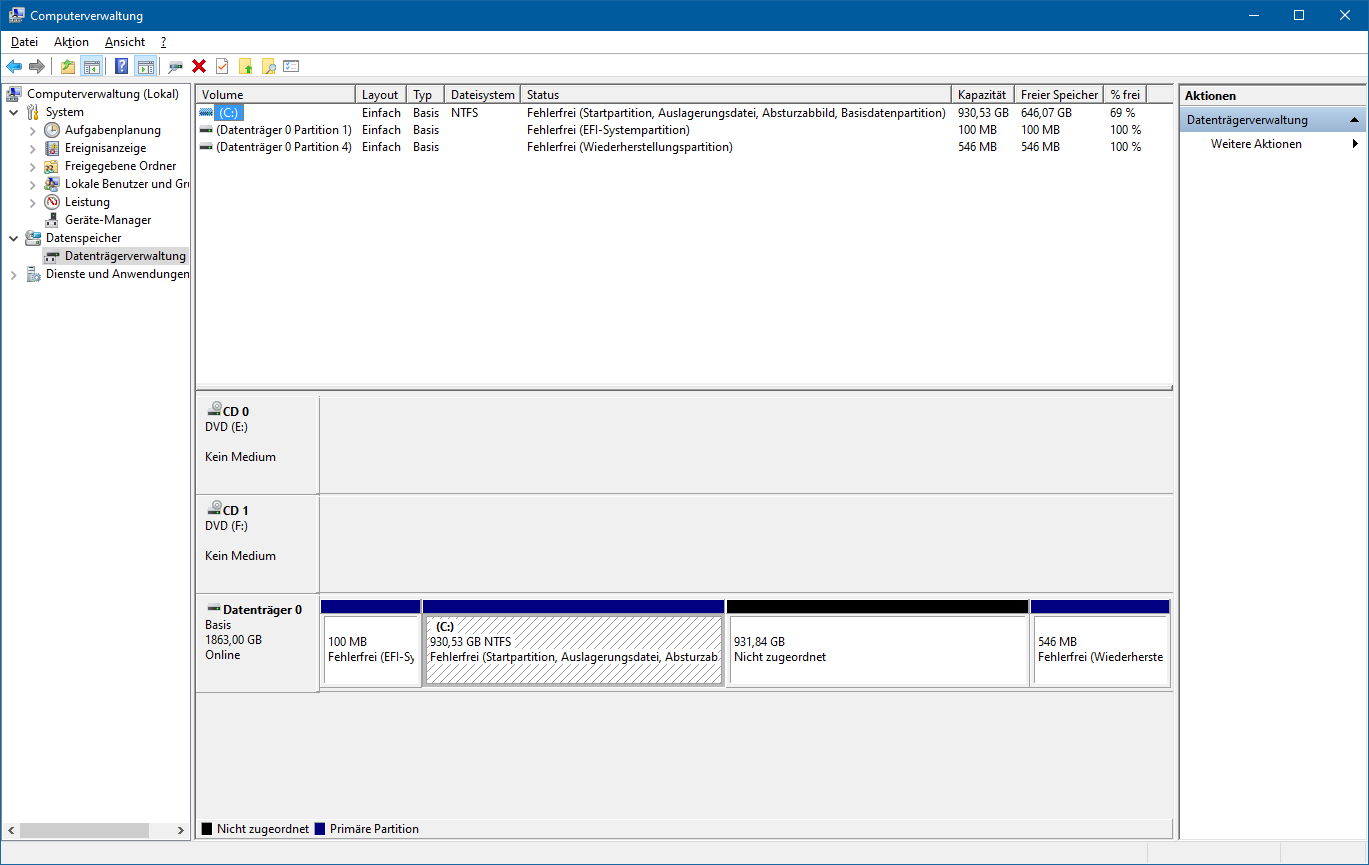
Task: Collapse the System tree node
Action: [14, 112]
